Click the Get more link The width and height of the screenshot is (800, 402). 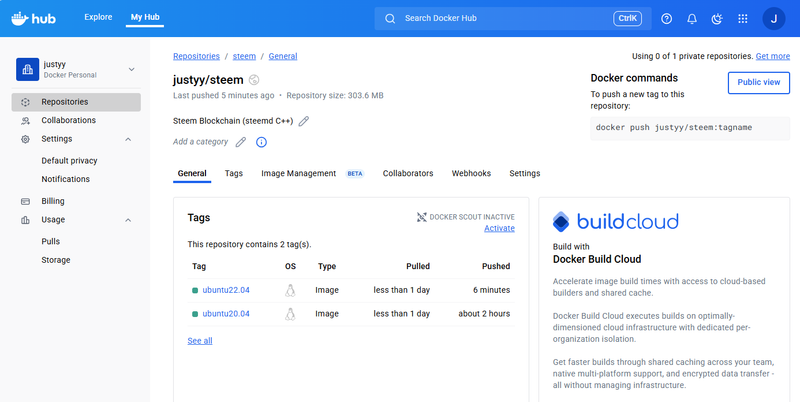point(772,56)
